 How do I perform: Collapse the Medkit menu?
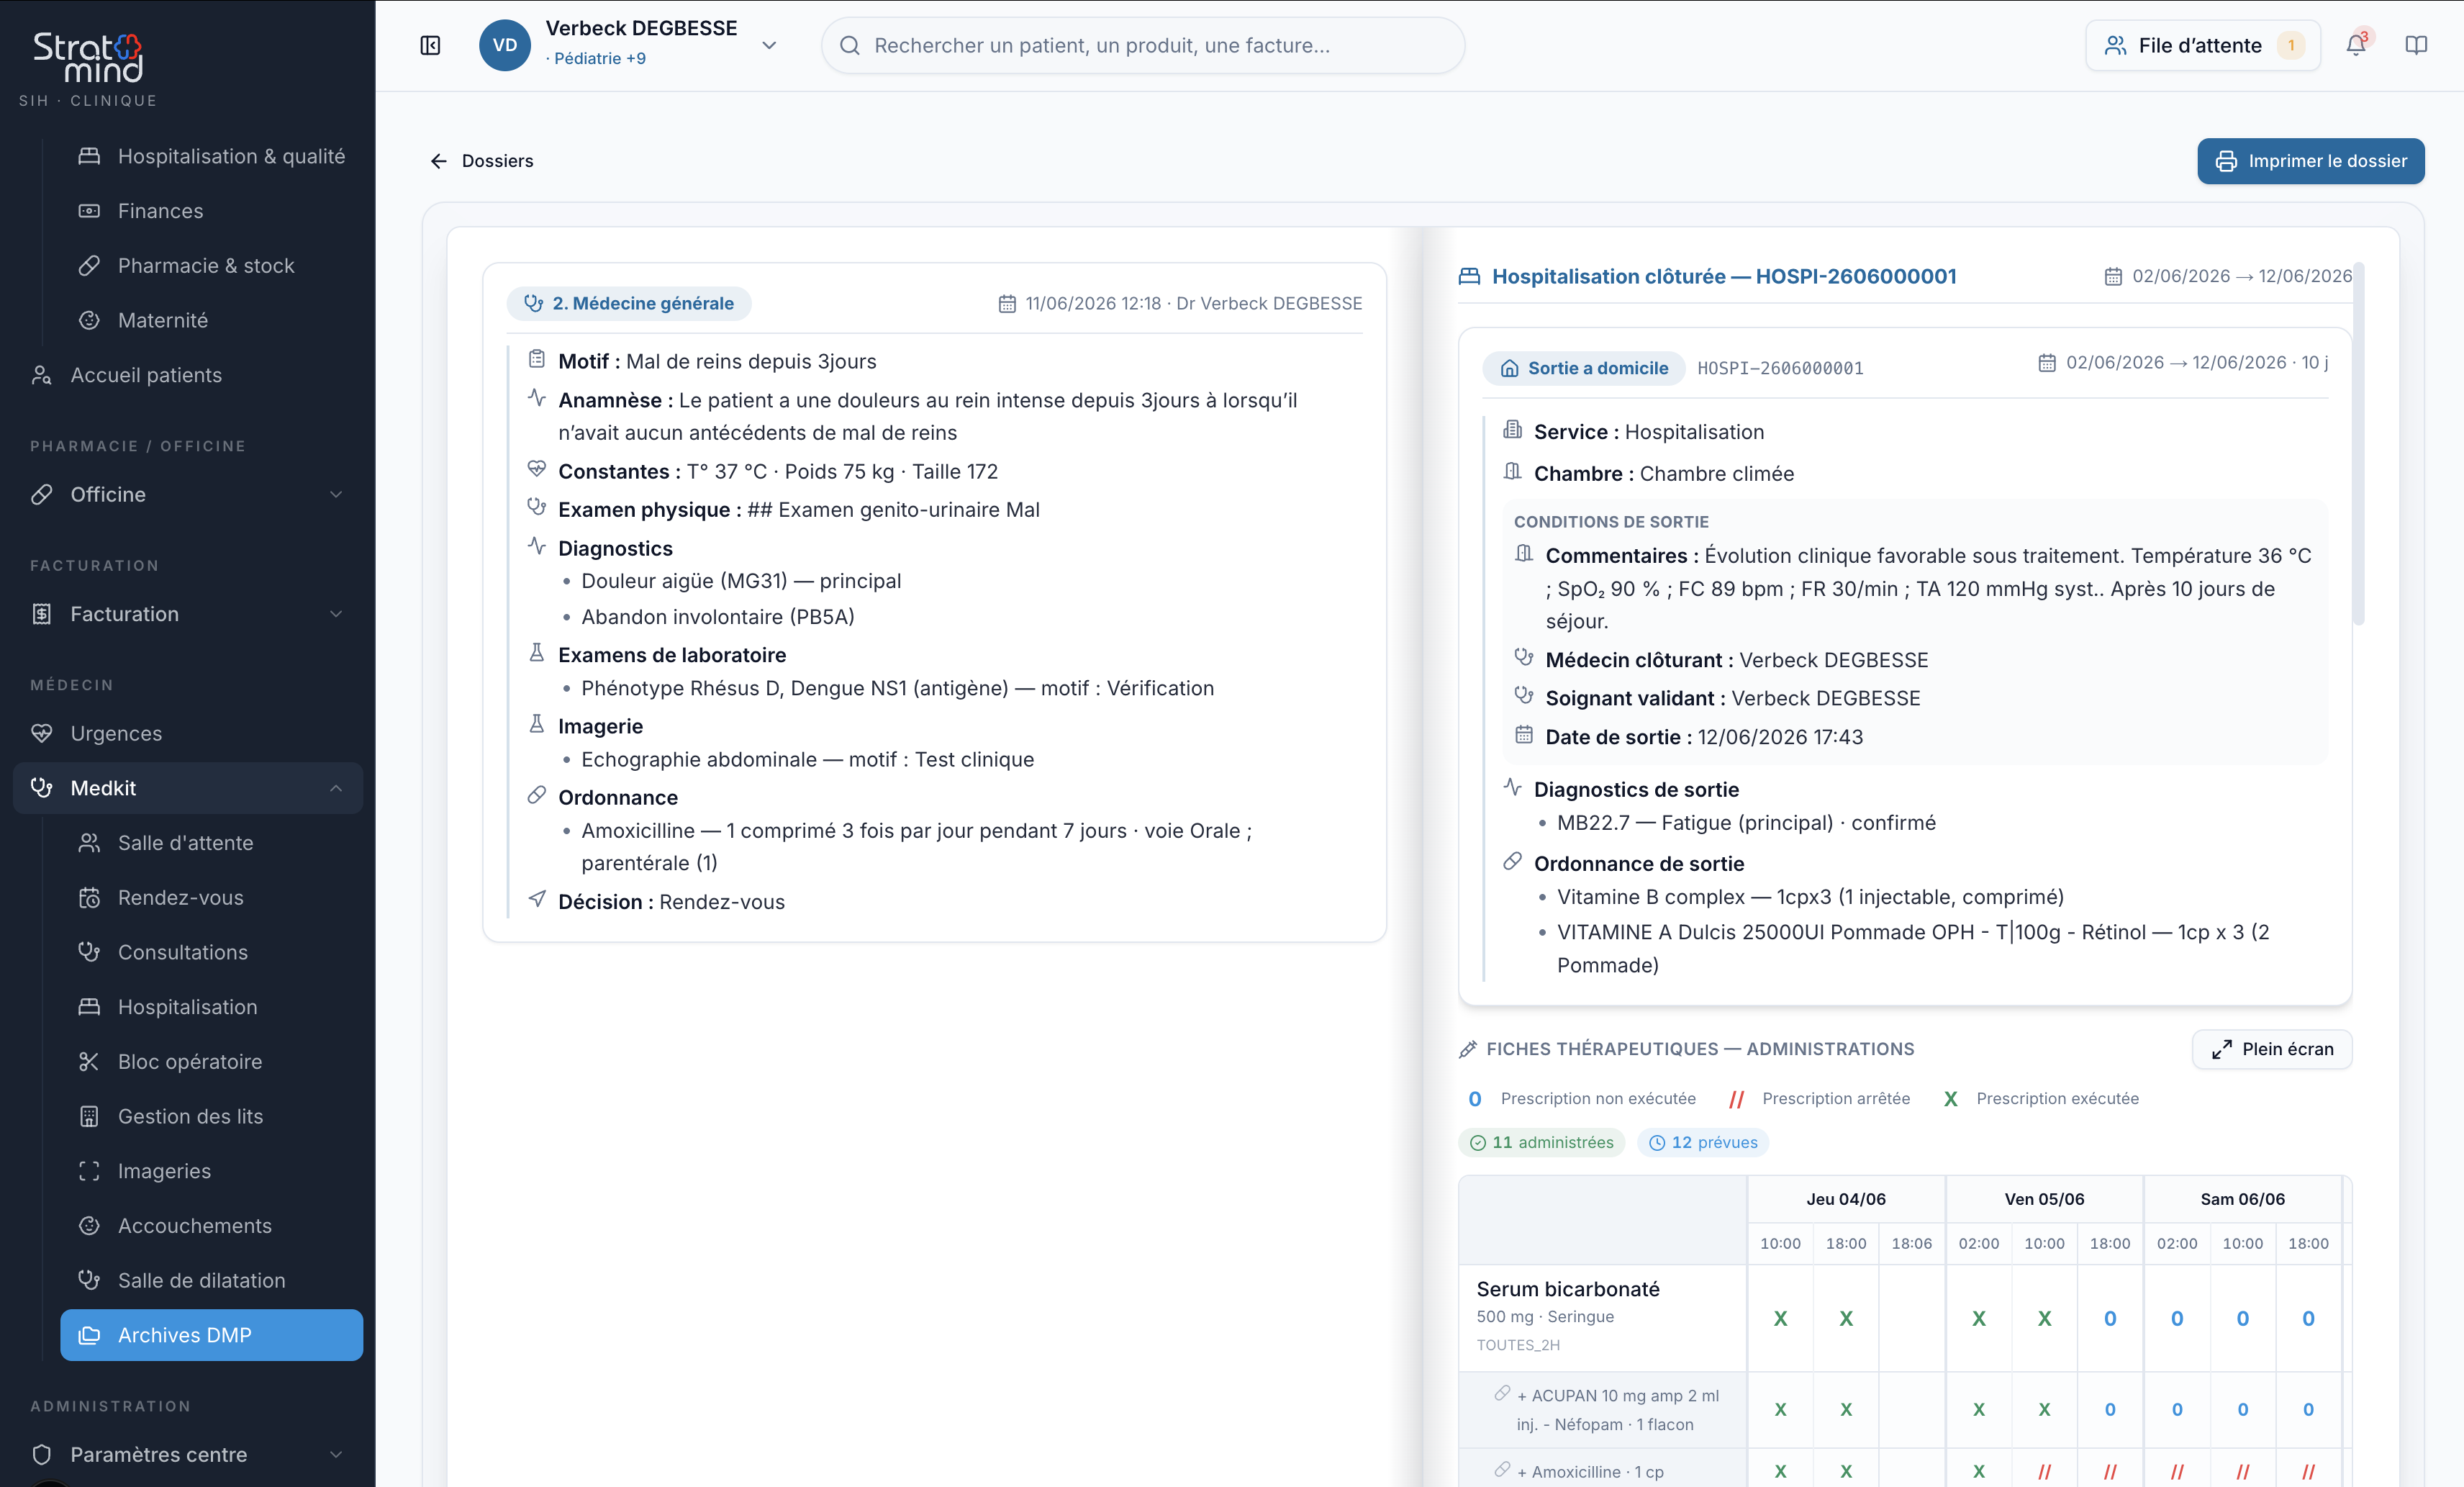[x=336, y=788]
